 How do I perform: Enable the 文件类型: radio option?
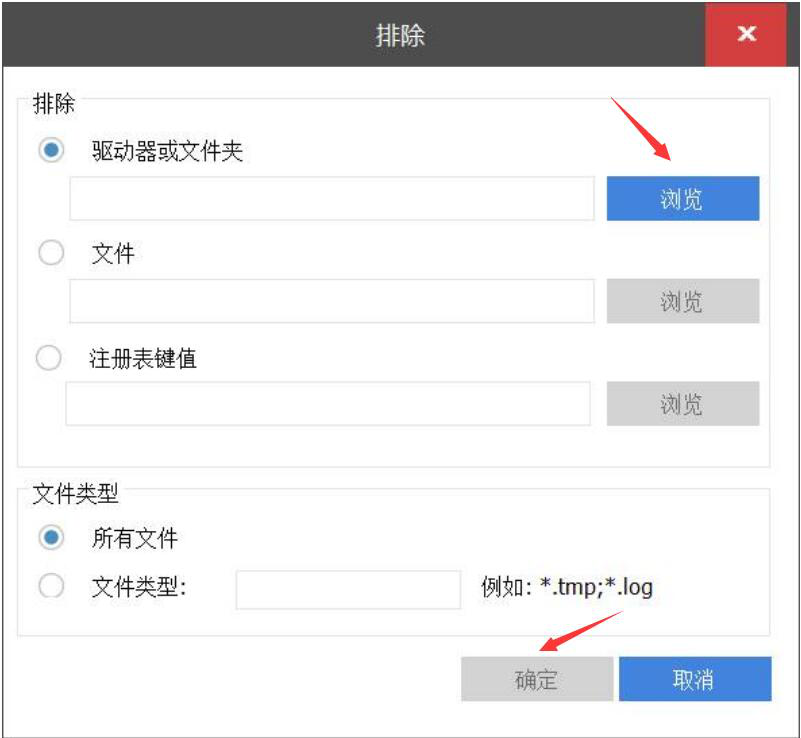point(50,586)
